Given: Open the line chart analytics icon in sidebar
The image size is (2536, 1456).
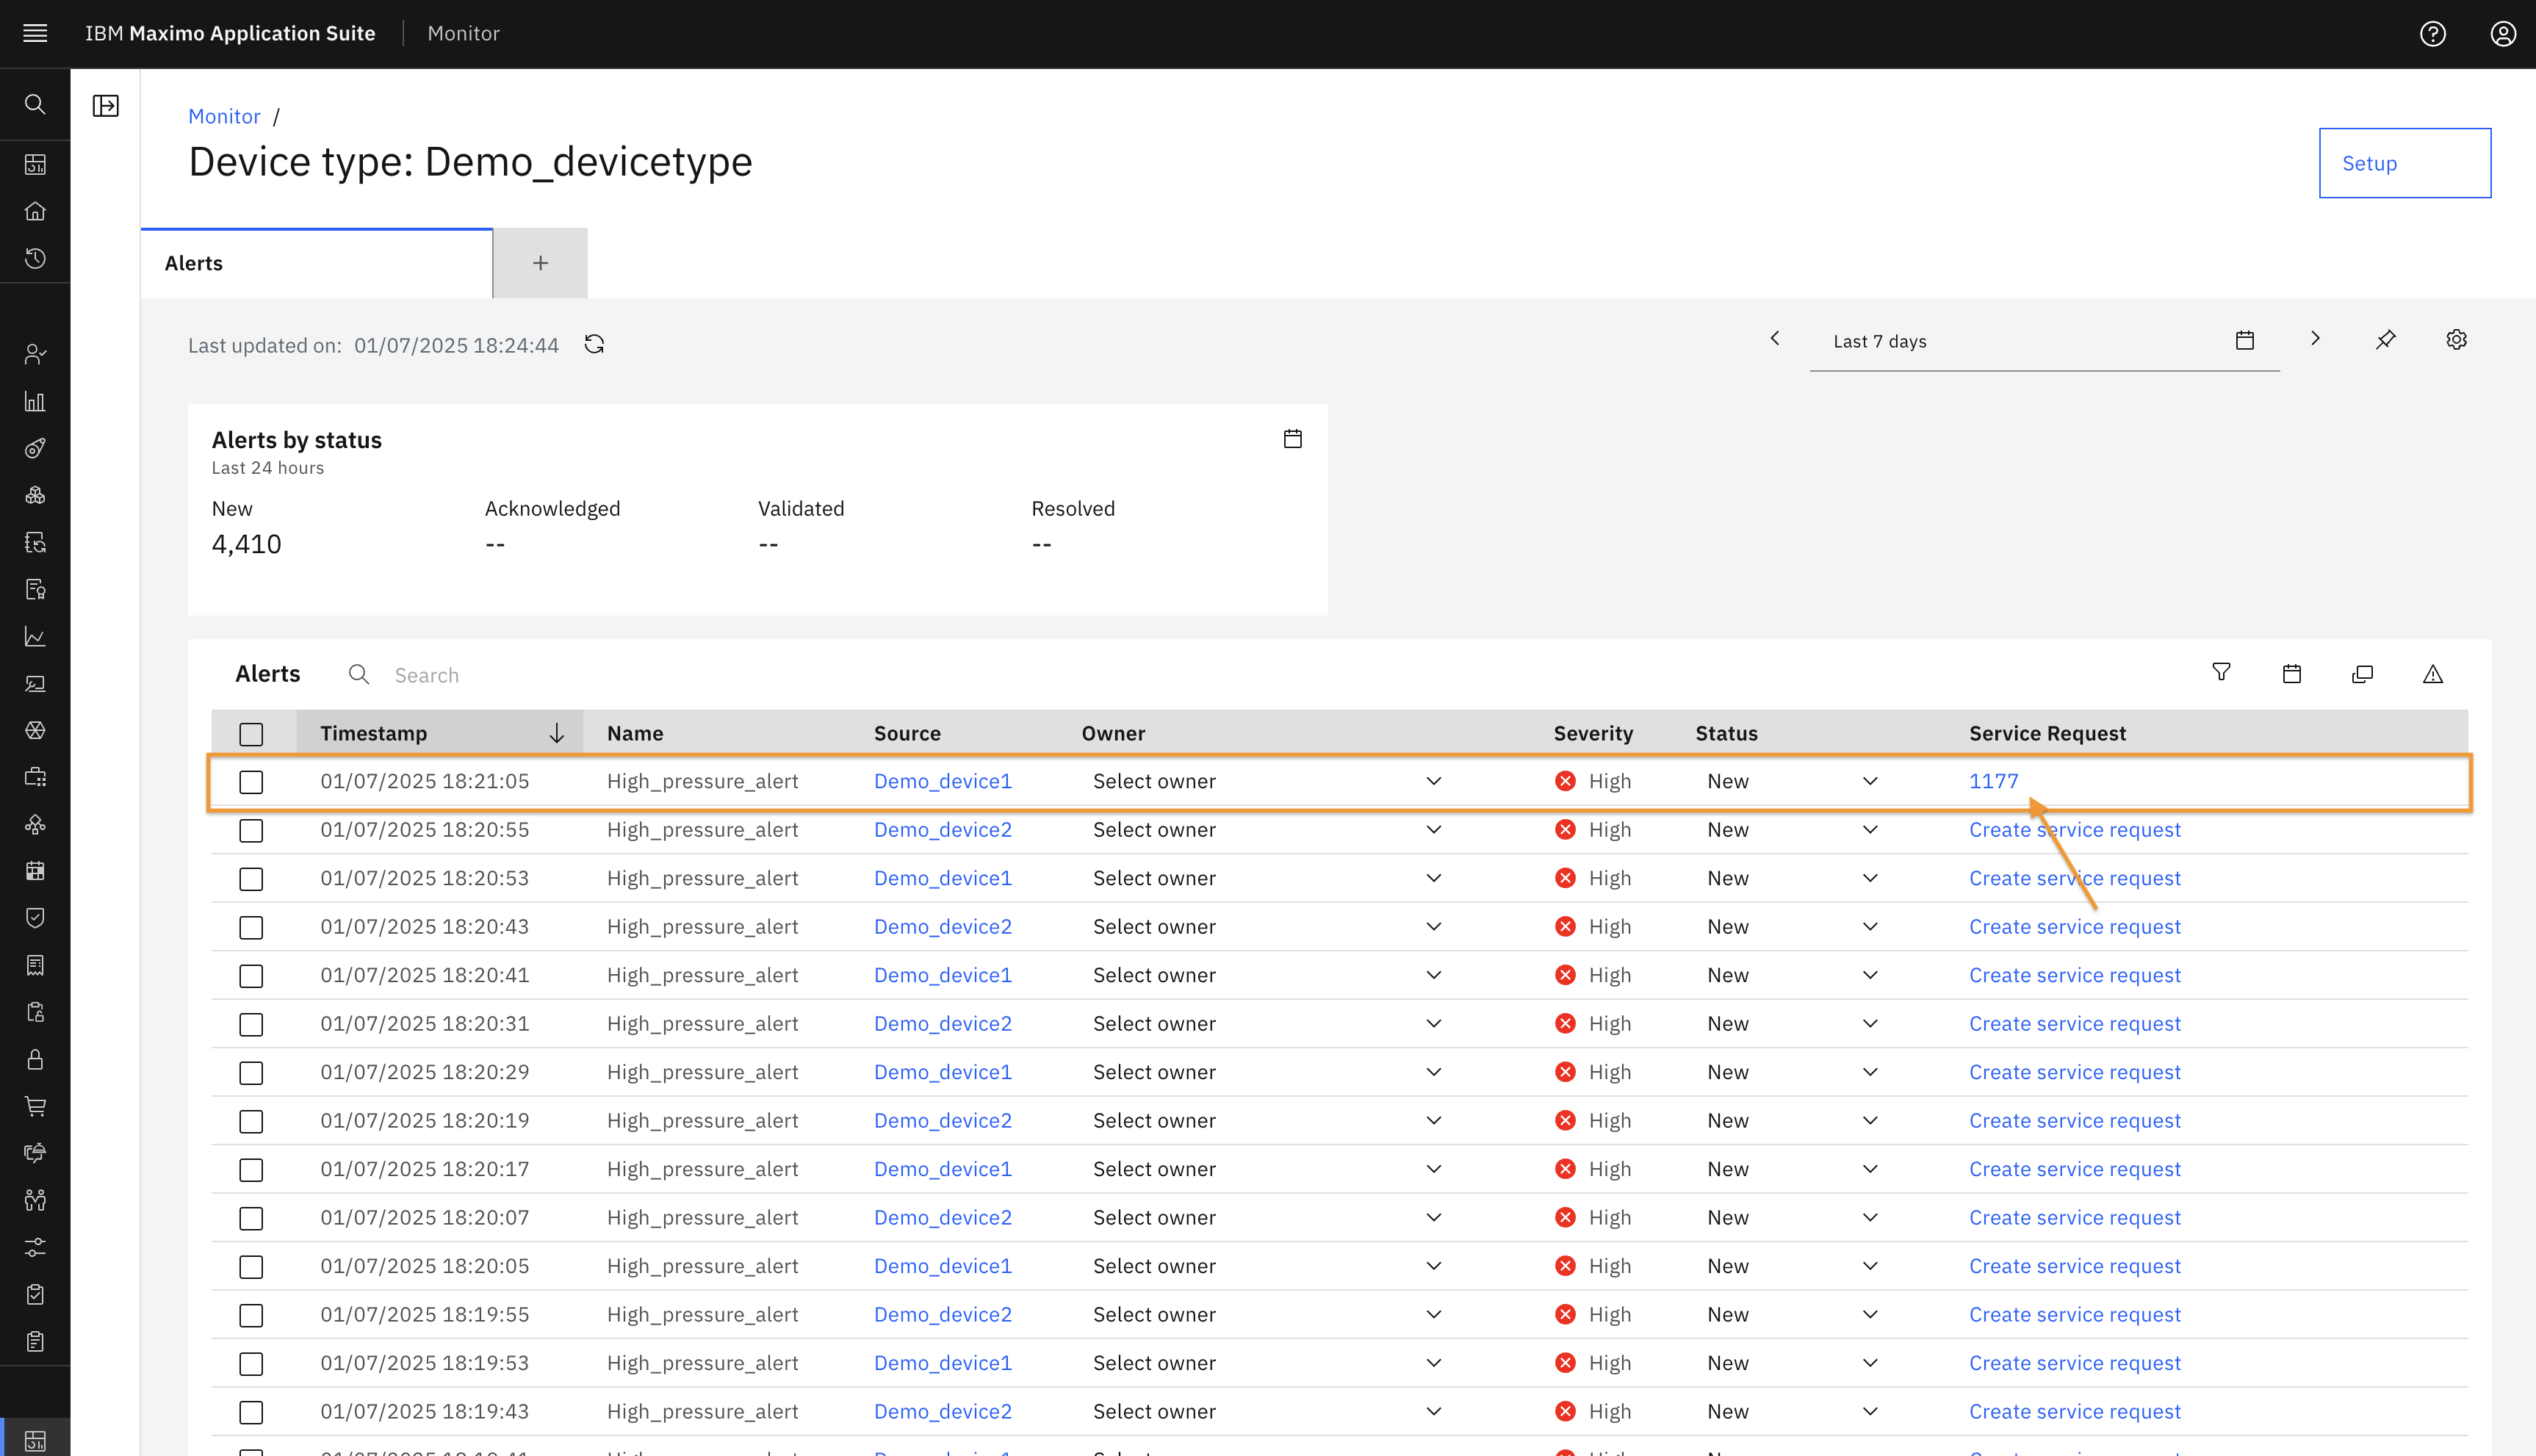Looking at the screenshot, I should pos(35,636).
